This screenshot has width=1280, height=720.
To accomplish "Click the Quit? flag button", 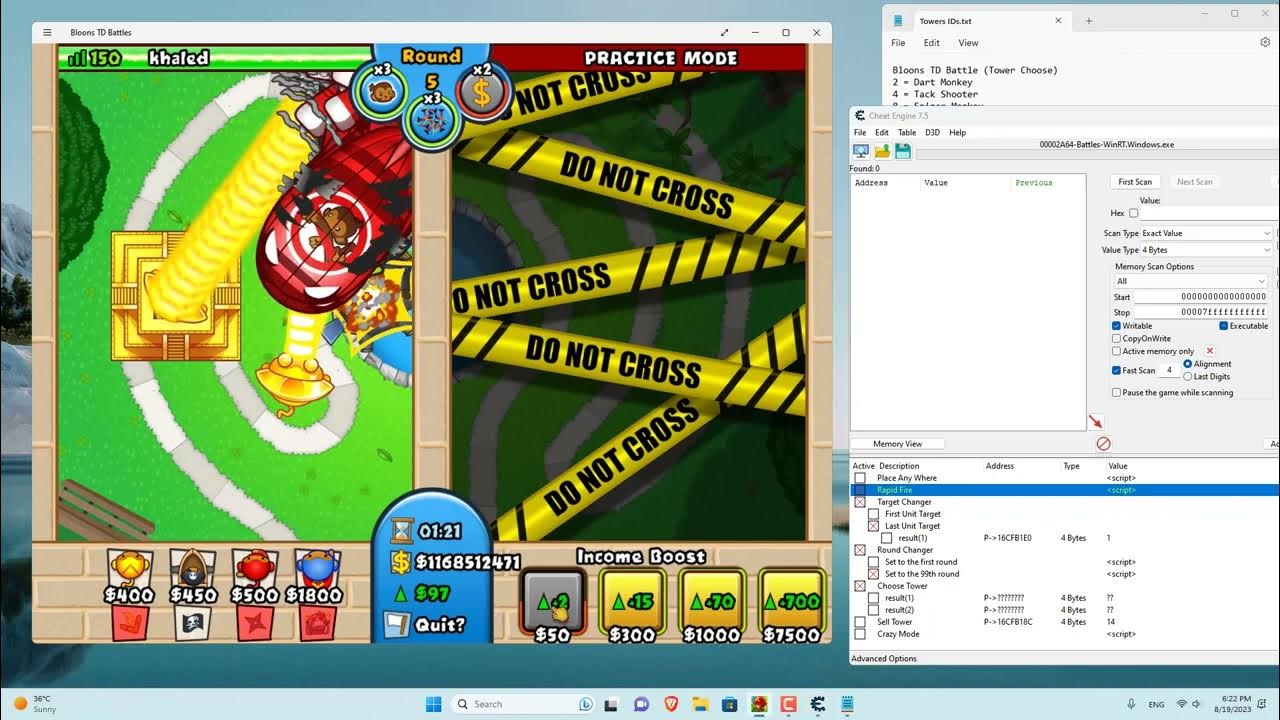I will pyautogui.click(x=428, y=625).
